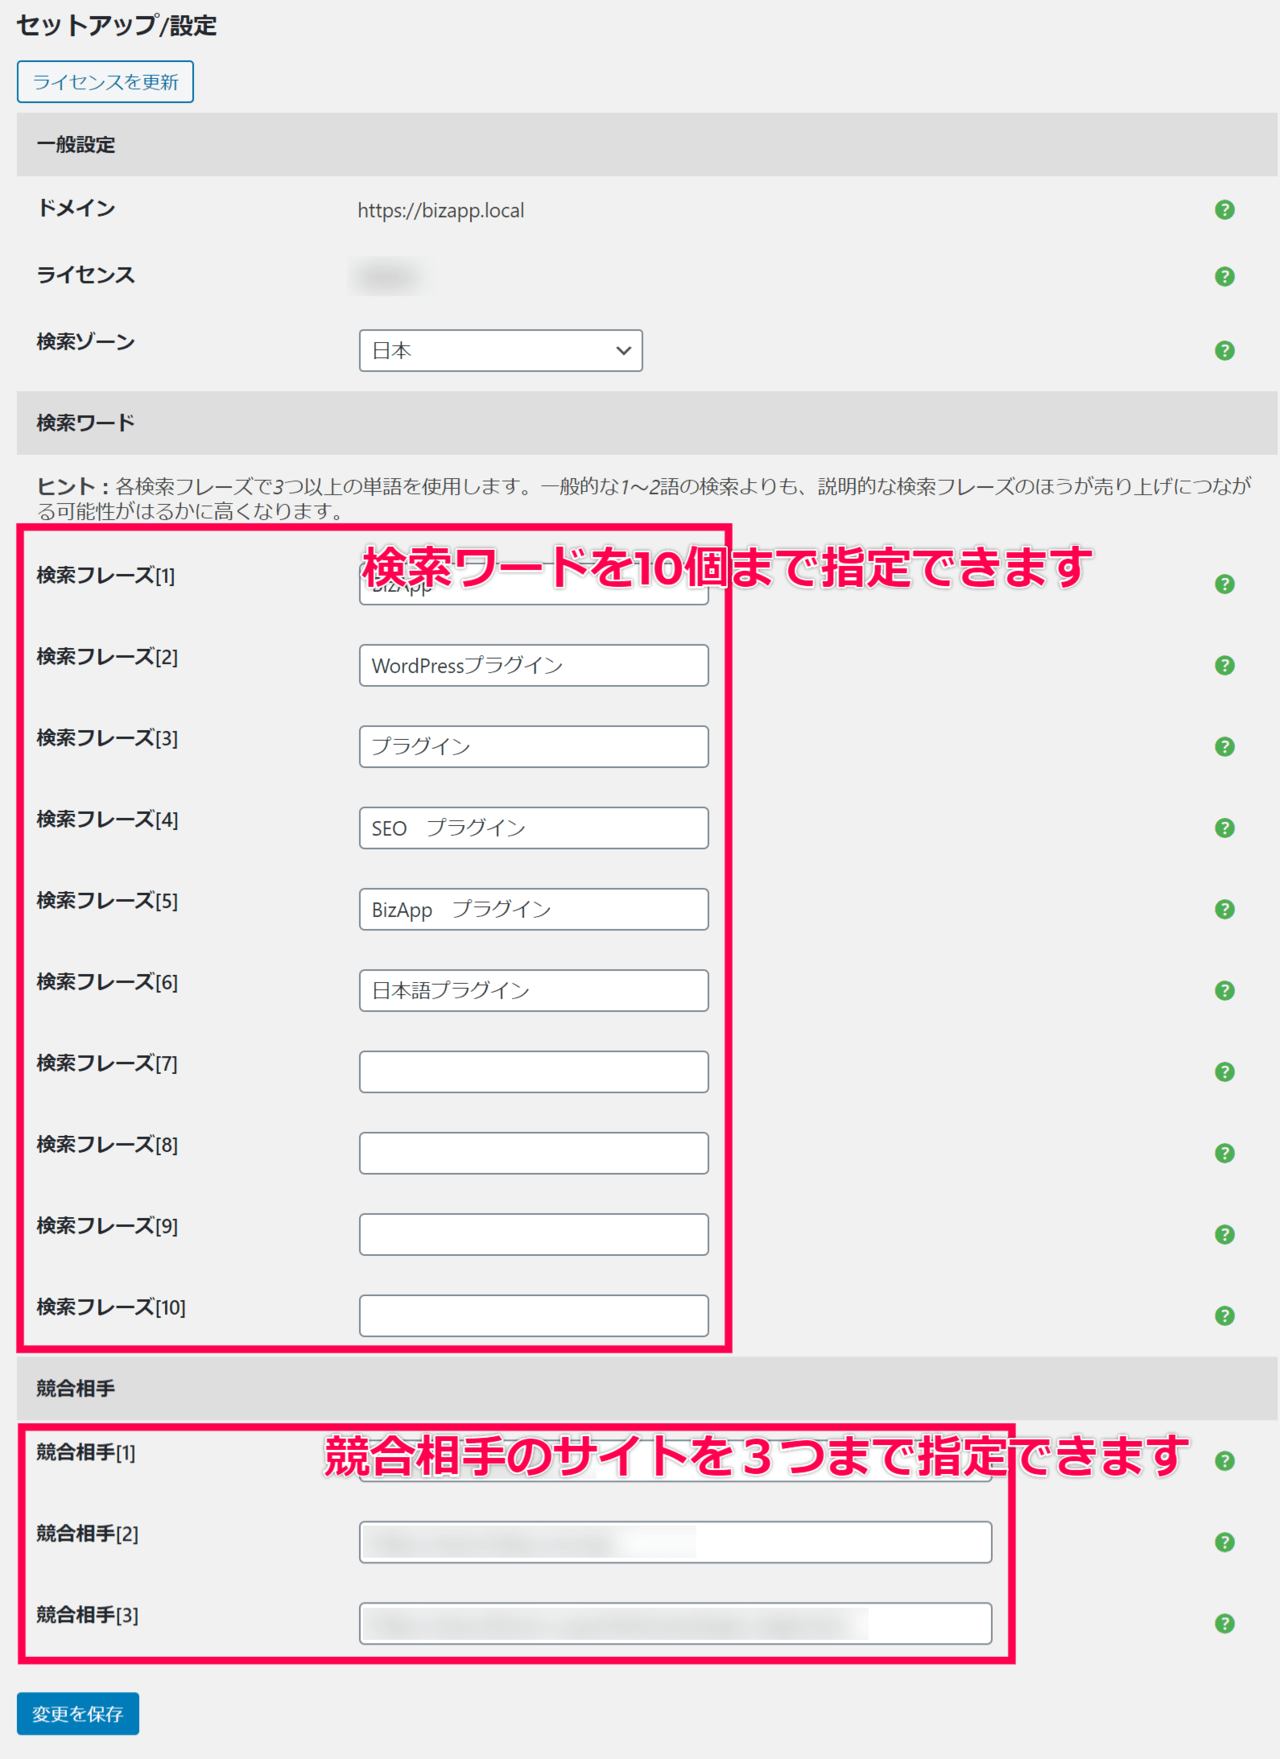Open help icon for 検索フレーズ[2]

[x=1224, y=666]
